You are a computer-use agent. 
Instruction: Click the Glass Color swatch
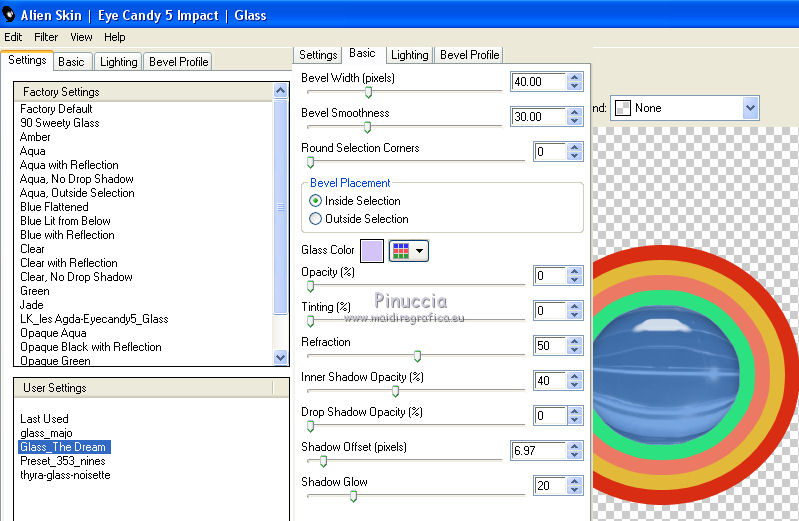click(x=371, y=251)
